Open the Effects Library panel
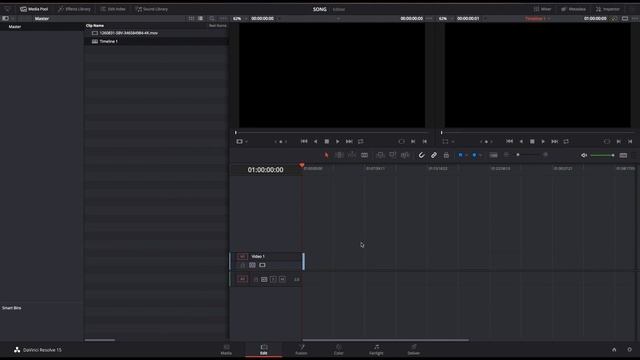This screenshot has width=640, height=360. [x=74, y=9]
